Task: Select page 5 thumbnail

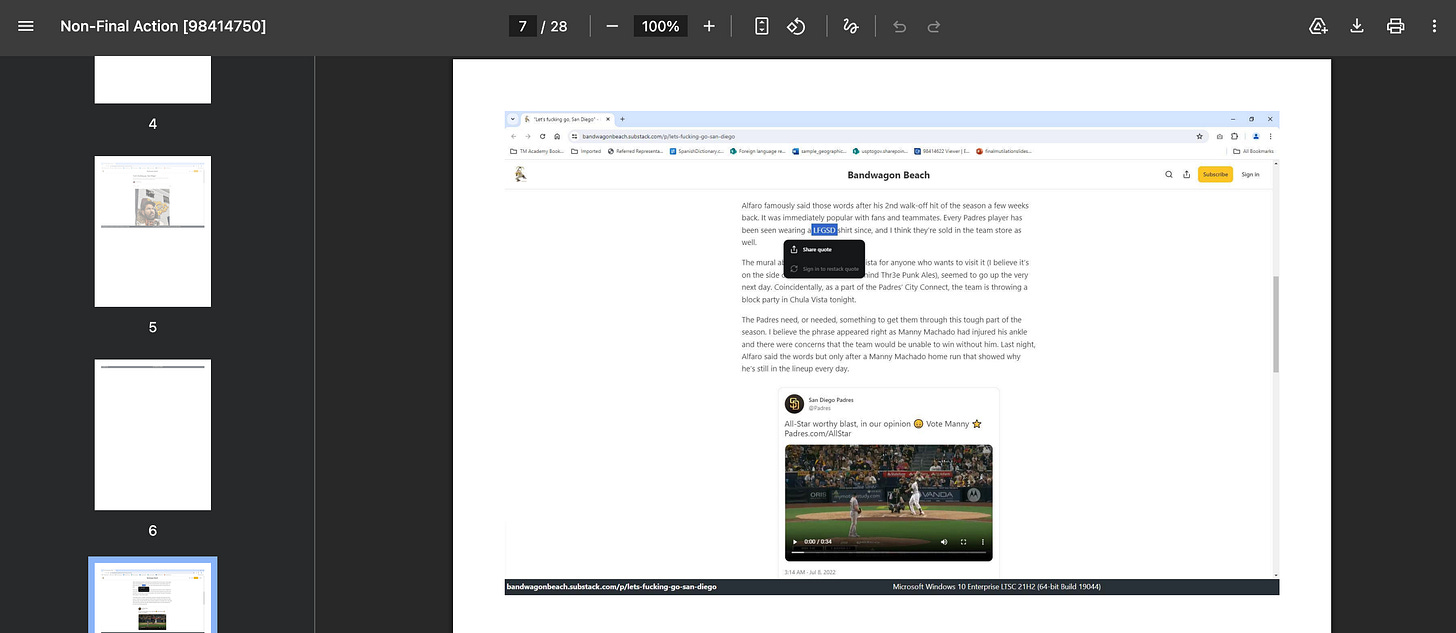Action: point(153,231)
